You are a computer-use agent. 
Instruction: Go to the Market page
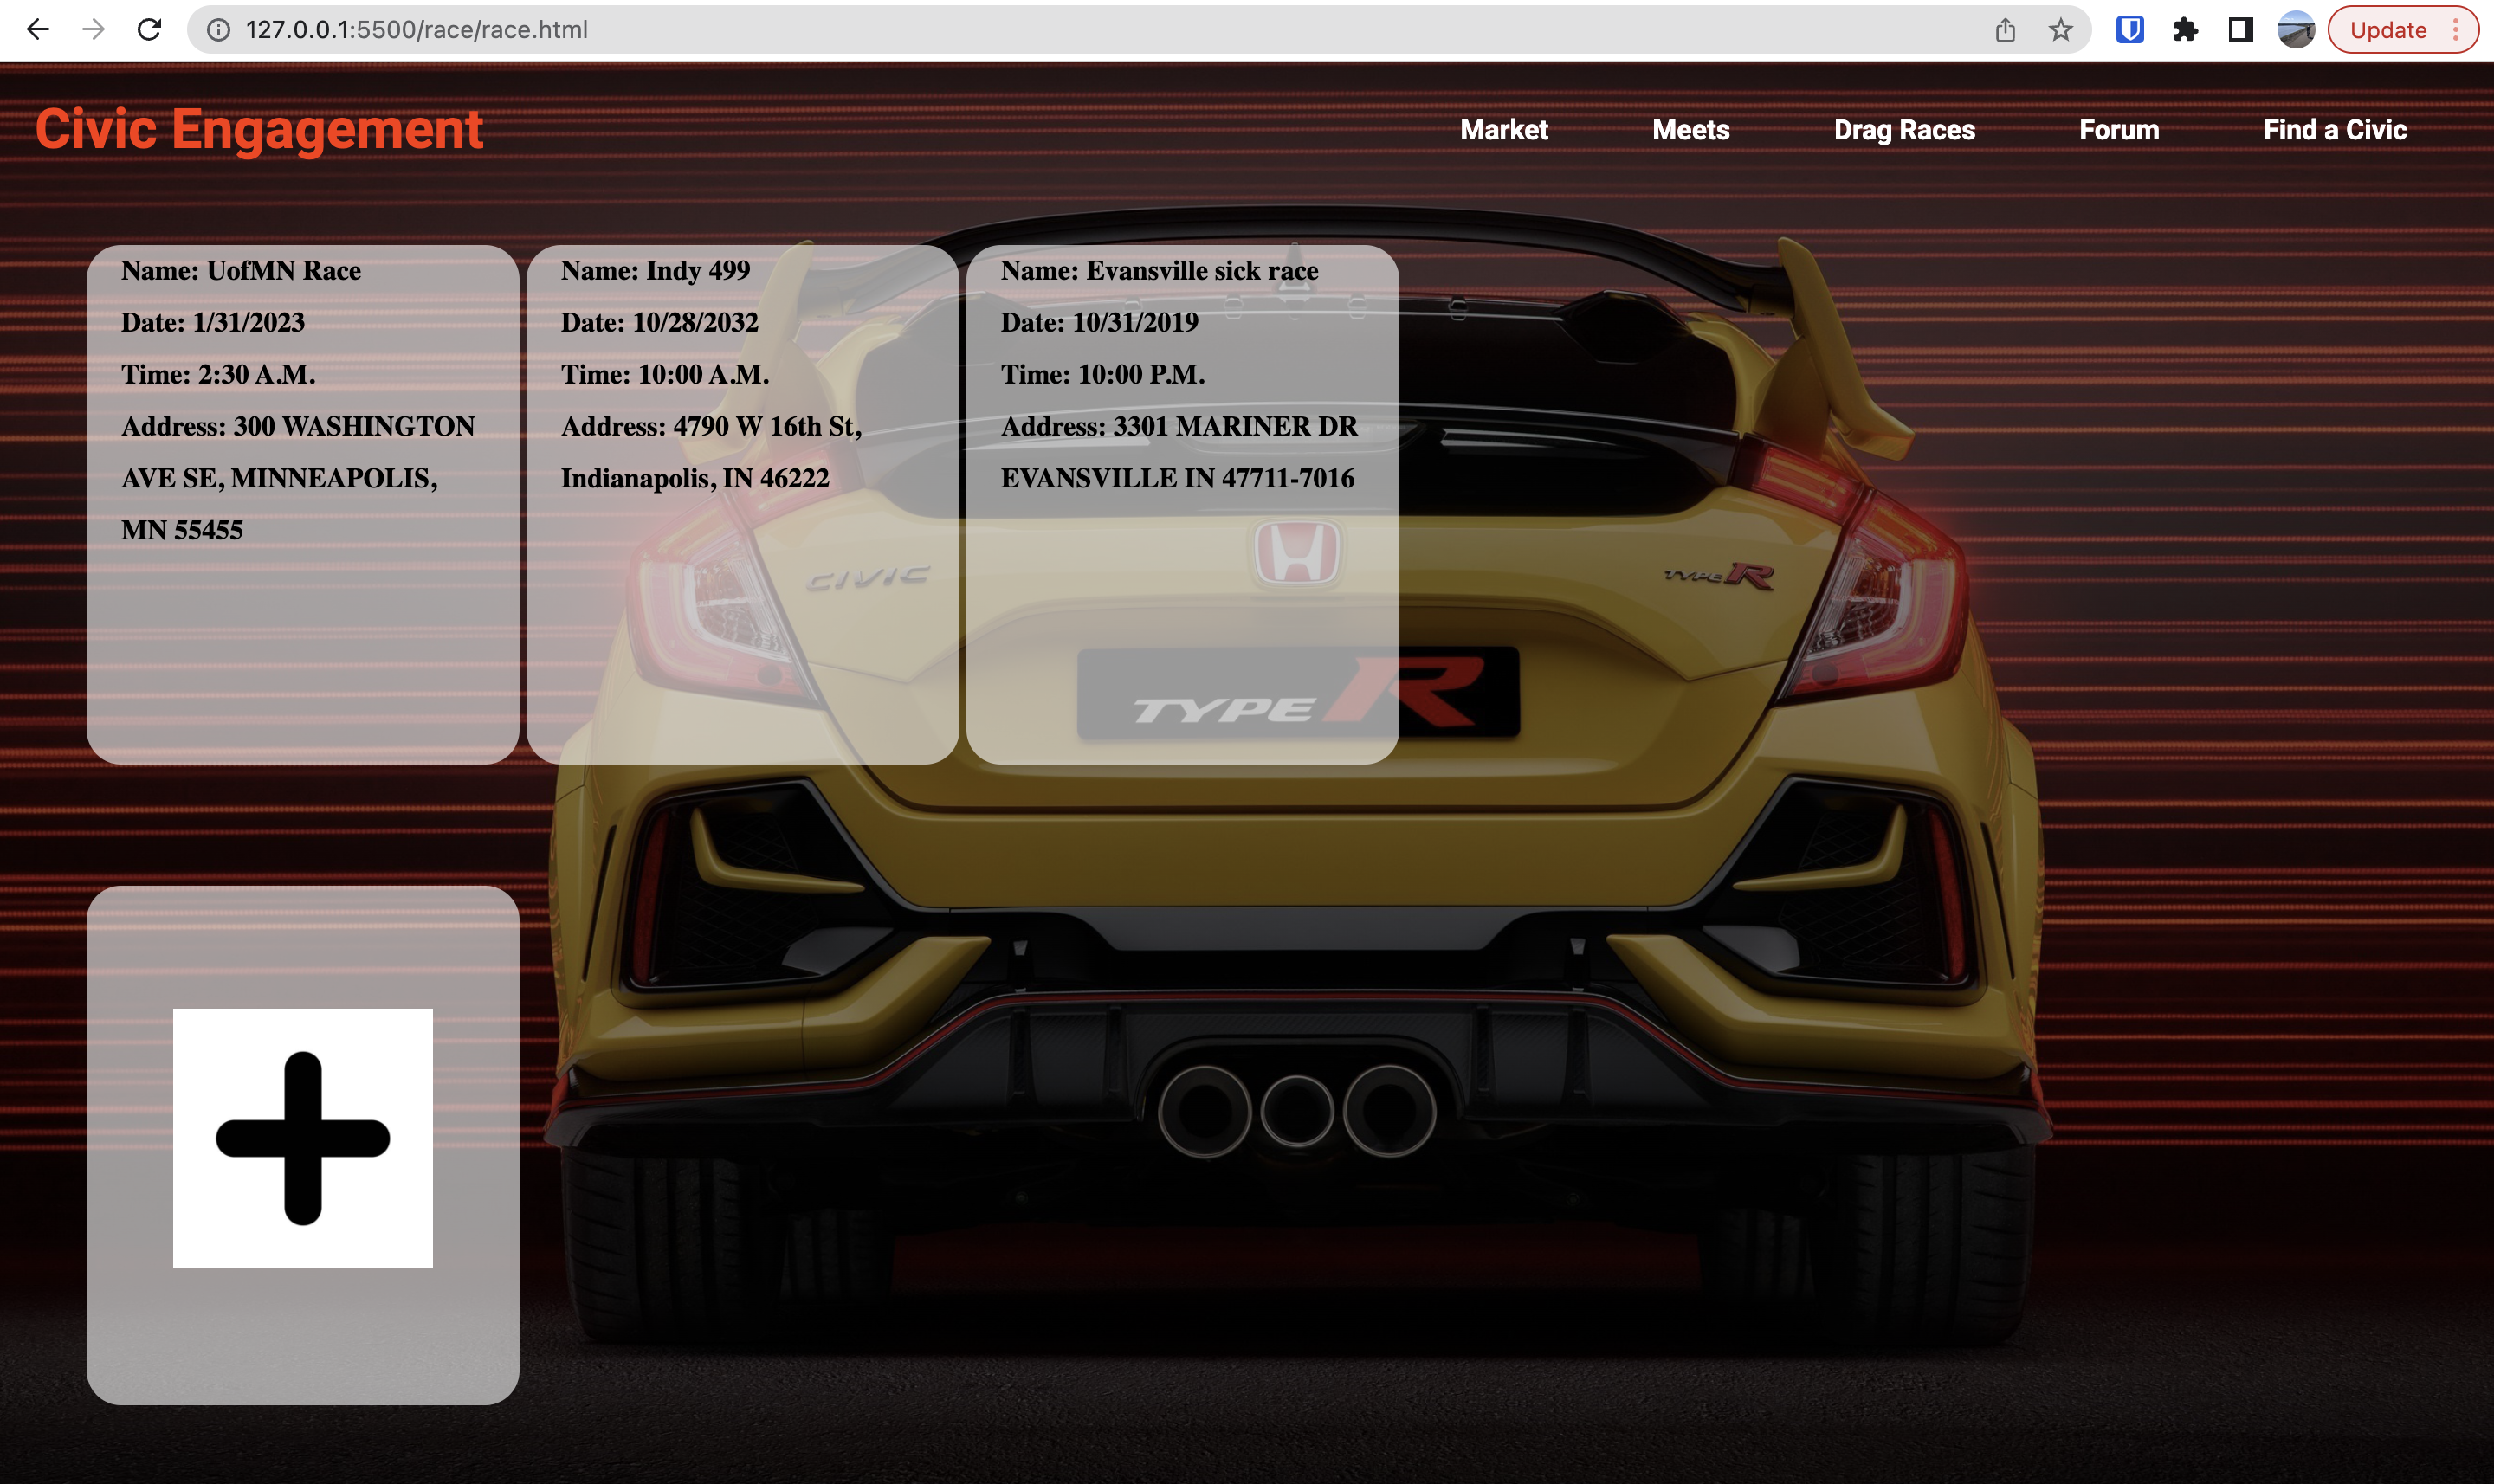(x=1503, y=130)
